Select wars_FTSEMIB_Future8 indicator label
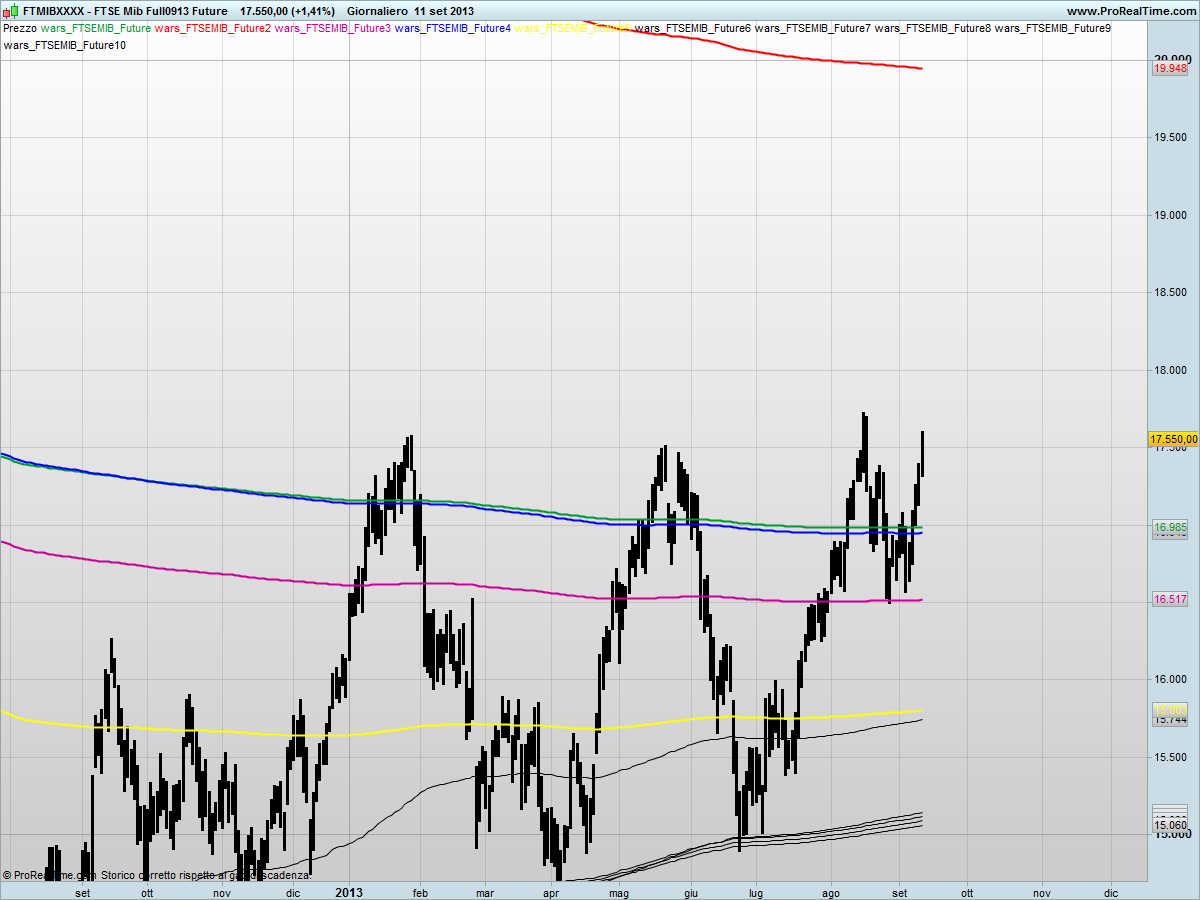The image size is (1200, 900). tap(933, 28)
